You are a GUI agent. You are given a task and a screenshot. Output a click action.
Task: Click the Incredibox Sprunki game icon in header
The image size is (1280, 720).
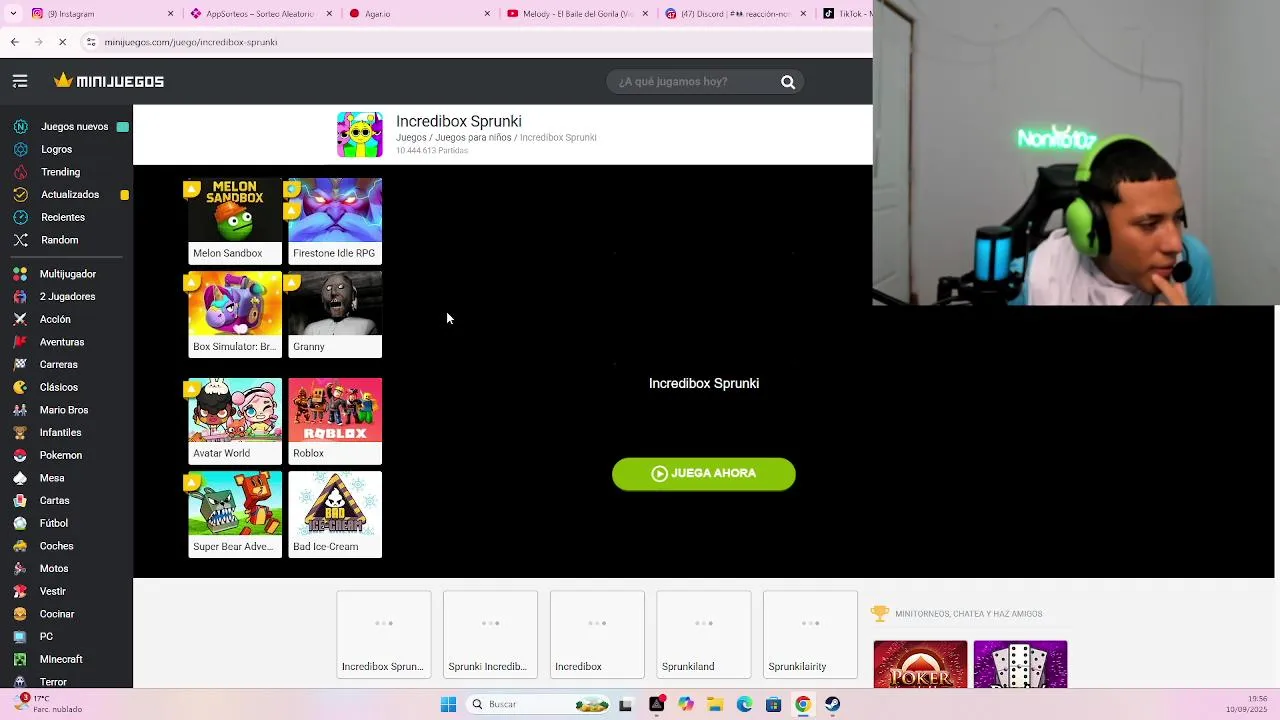[359, 134]
